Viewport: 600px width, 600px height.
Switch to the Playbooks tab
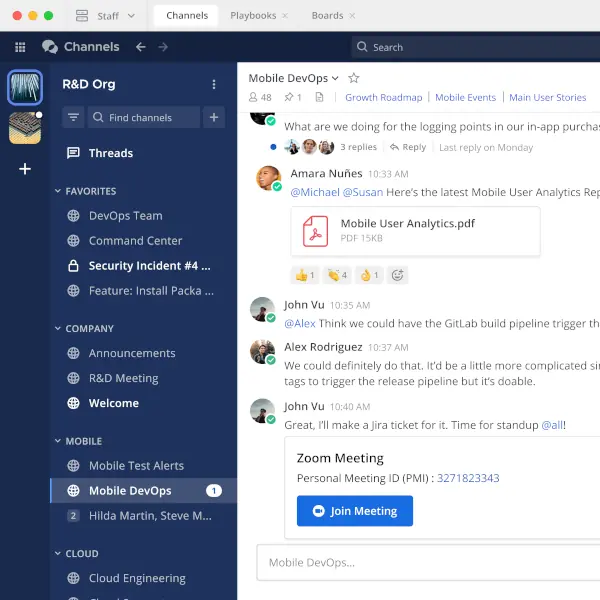coord(254,16)
